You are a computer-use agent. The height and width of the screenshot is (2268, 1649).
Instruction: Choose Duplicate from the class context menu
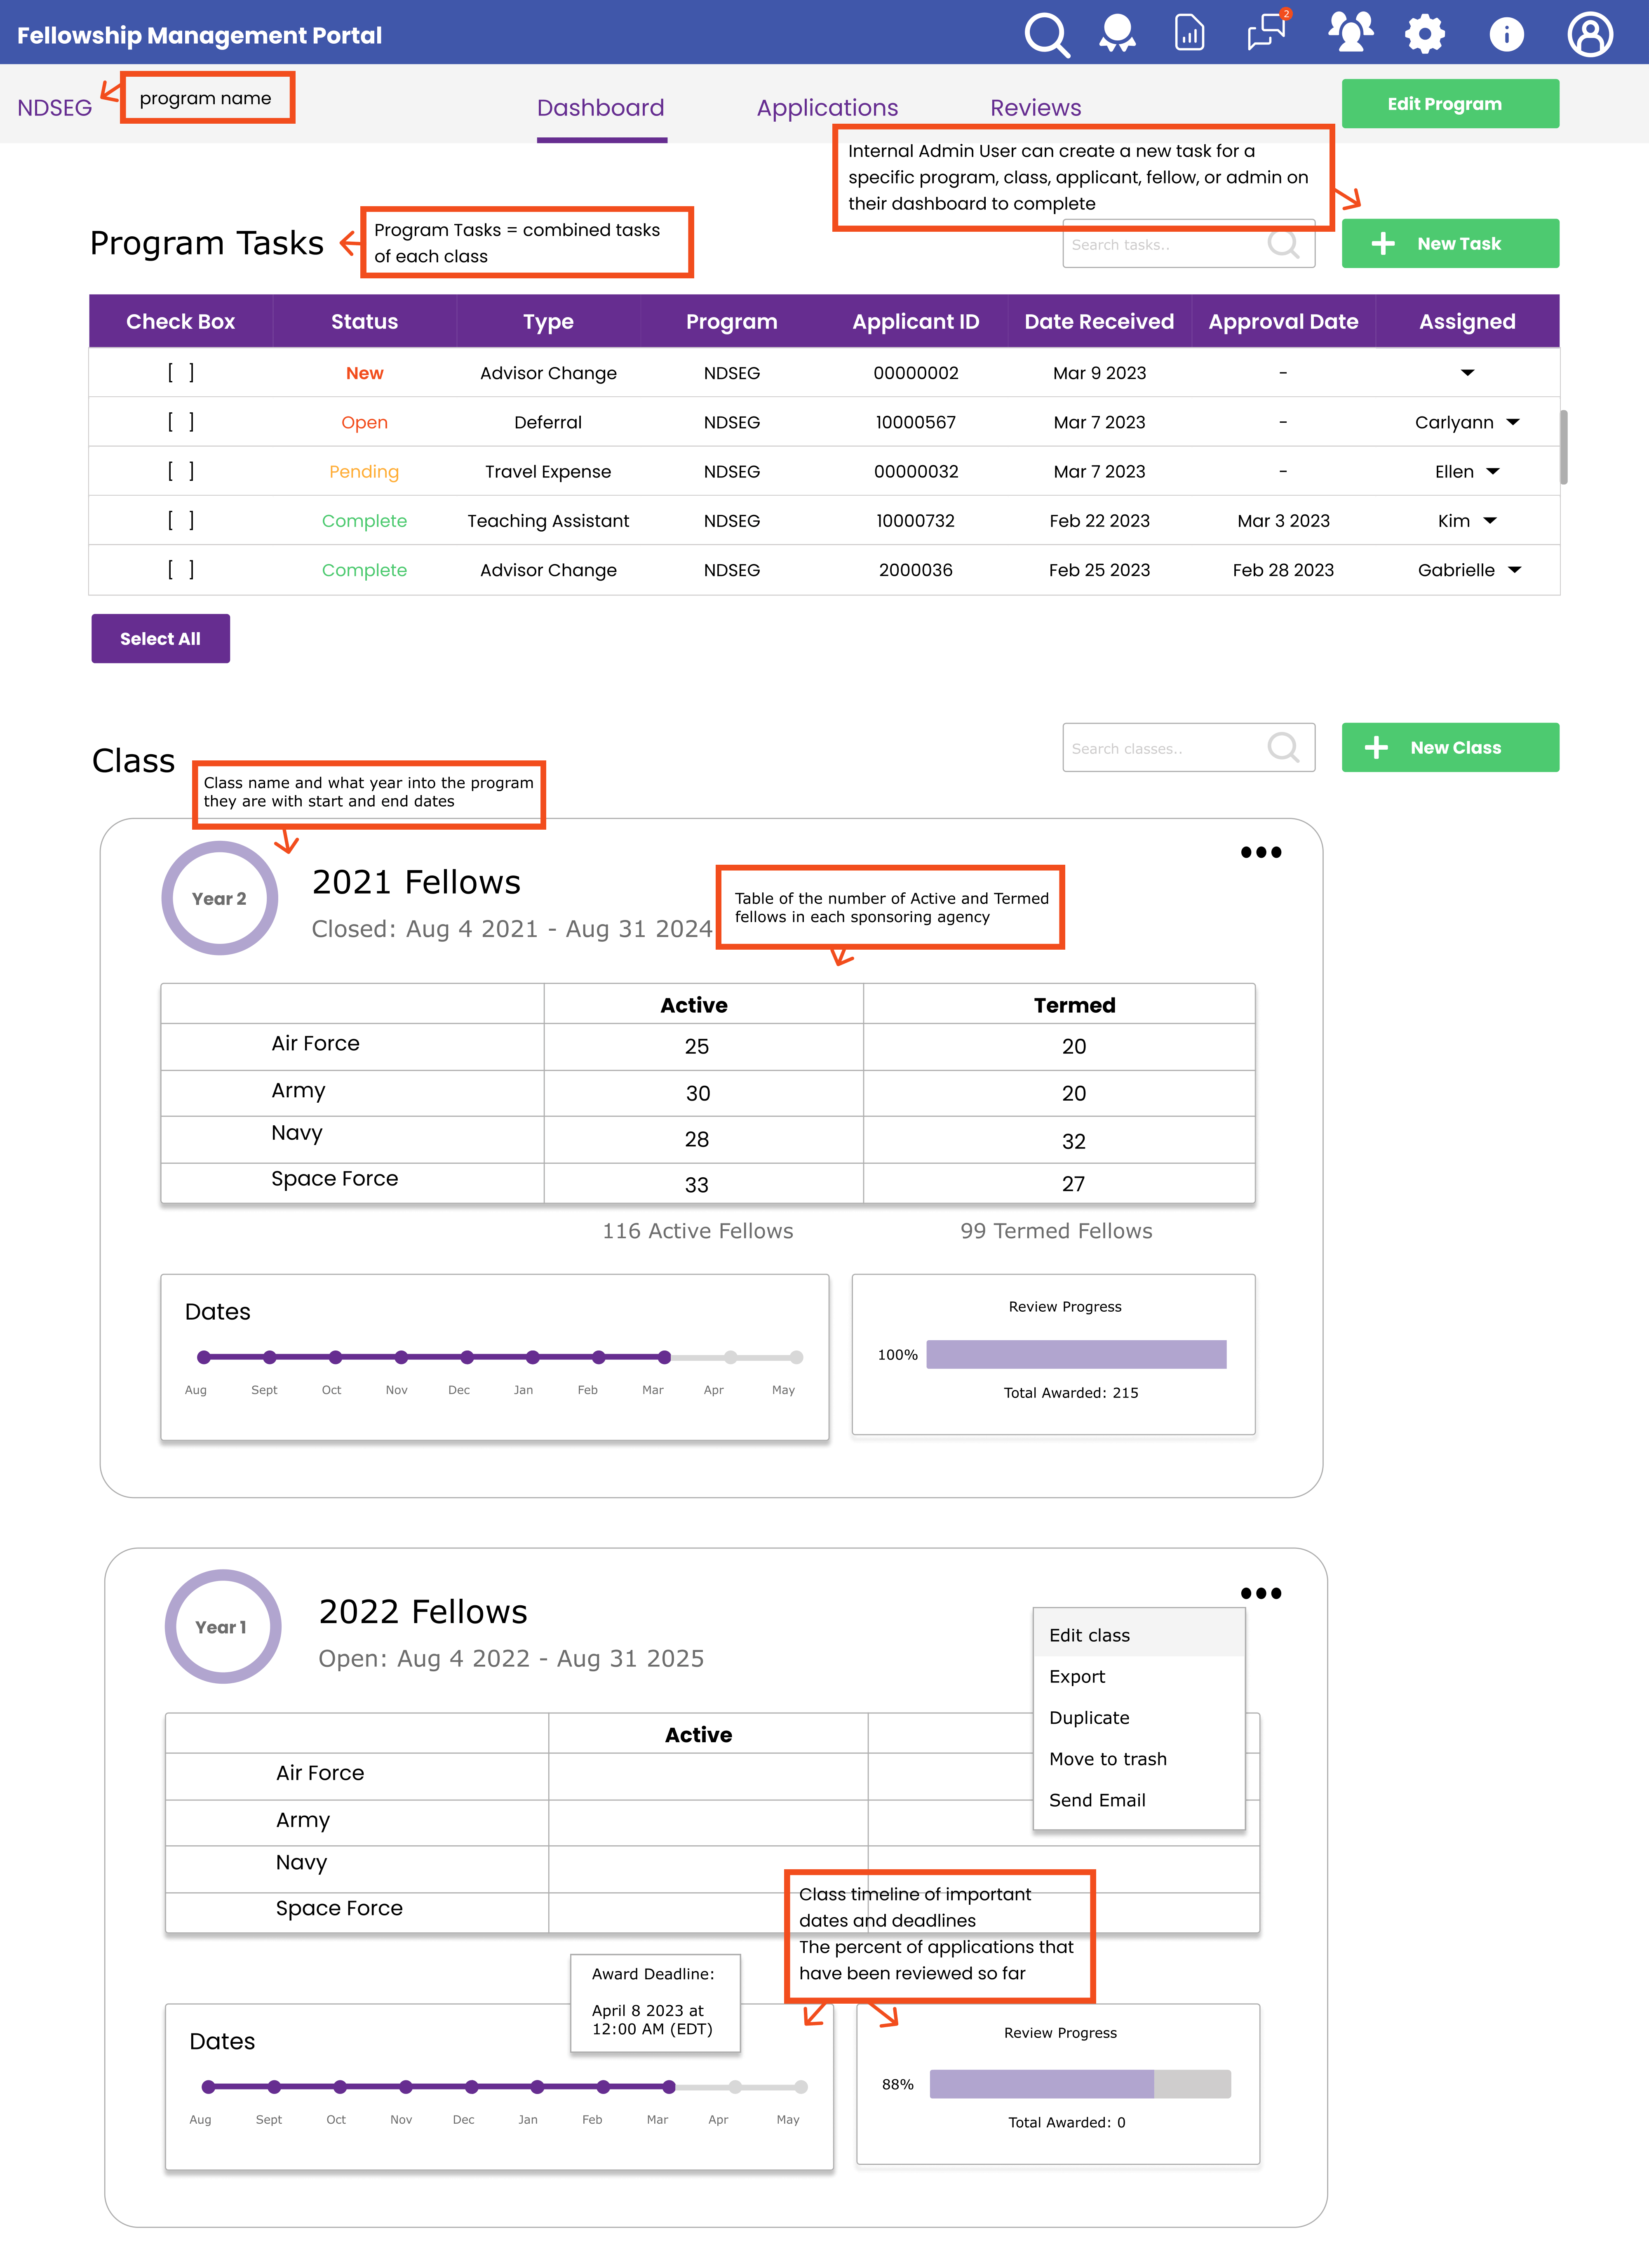pyautogui.click(x=1089, y=1717)
